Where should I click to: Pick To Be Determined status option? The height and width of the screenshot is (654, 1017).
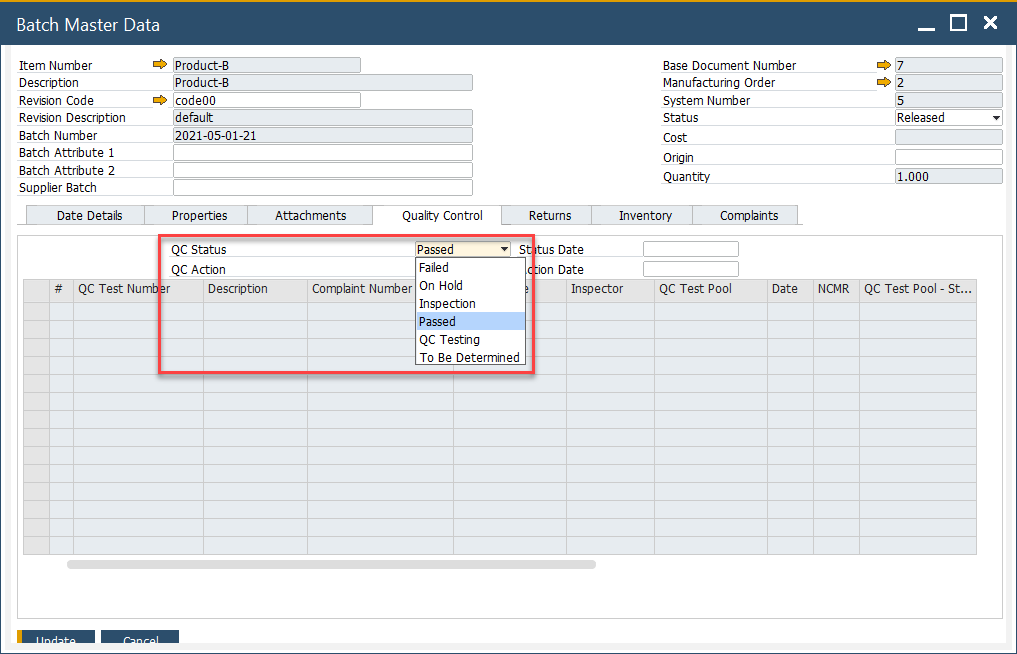[470, 358]
